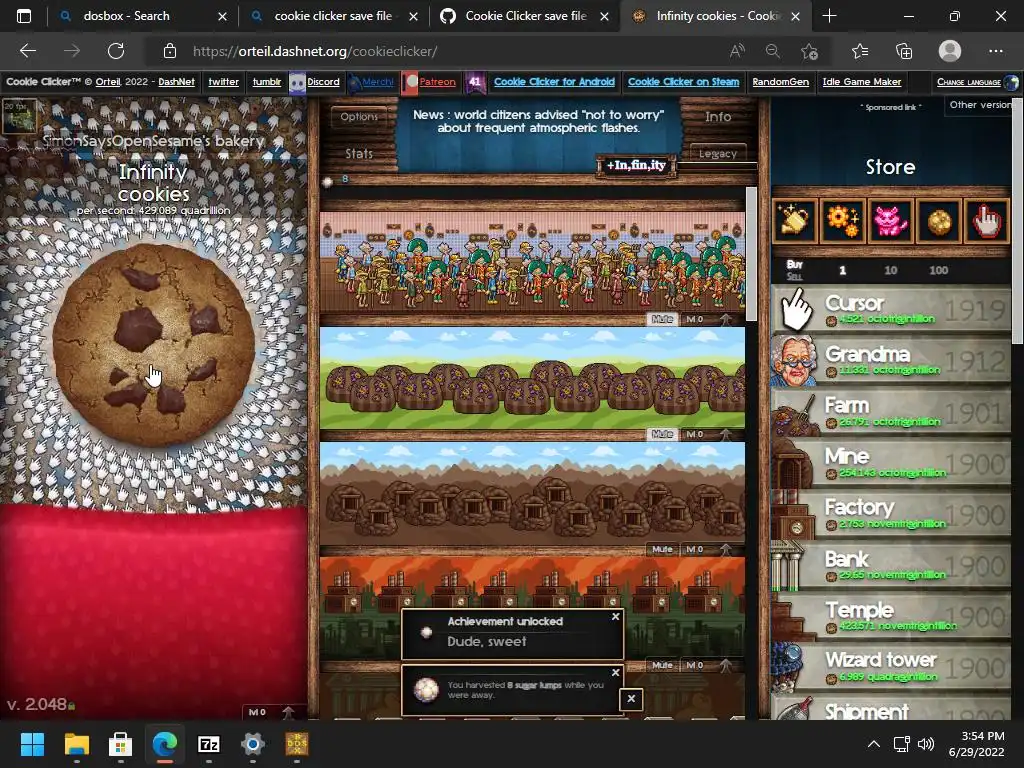Open the Info panel

718,116
